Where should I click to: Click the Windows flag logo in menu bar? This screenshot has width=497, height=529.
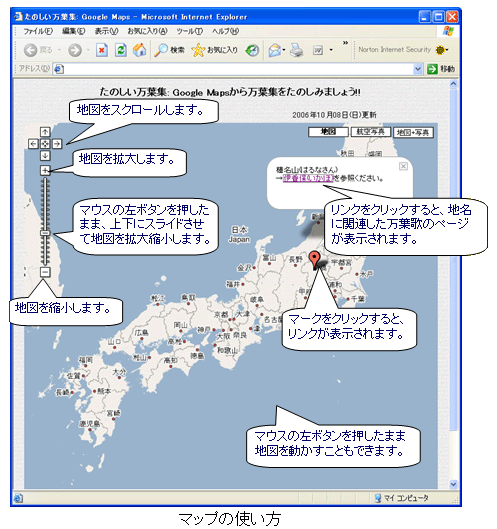(448, 31)
